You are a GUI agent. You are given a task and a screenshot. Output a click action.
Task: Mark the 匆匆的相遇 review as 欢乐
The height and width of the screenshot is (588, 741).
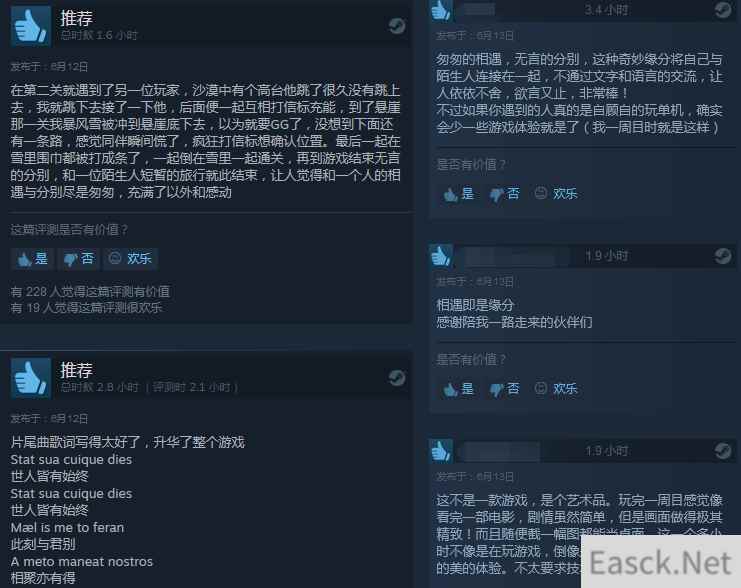[556, 194]
